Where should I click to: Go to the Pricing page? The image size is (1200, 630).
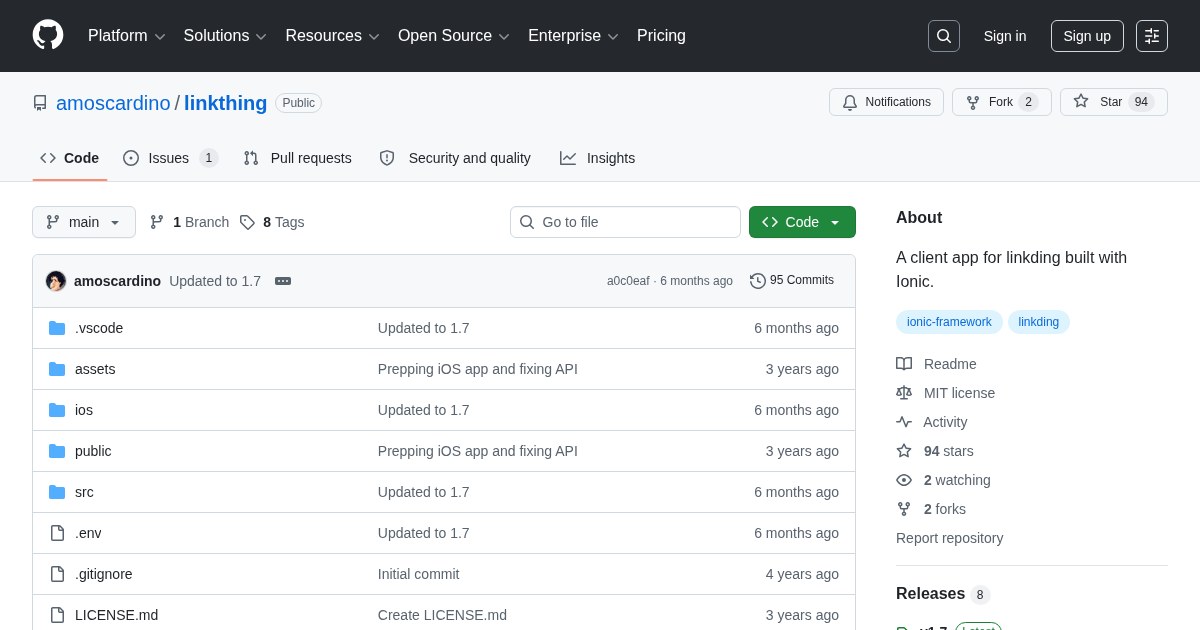point(661,36)
